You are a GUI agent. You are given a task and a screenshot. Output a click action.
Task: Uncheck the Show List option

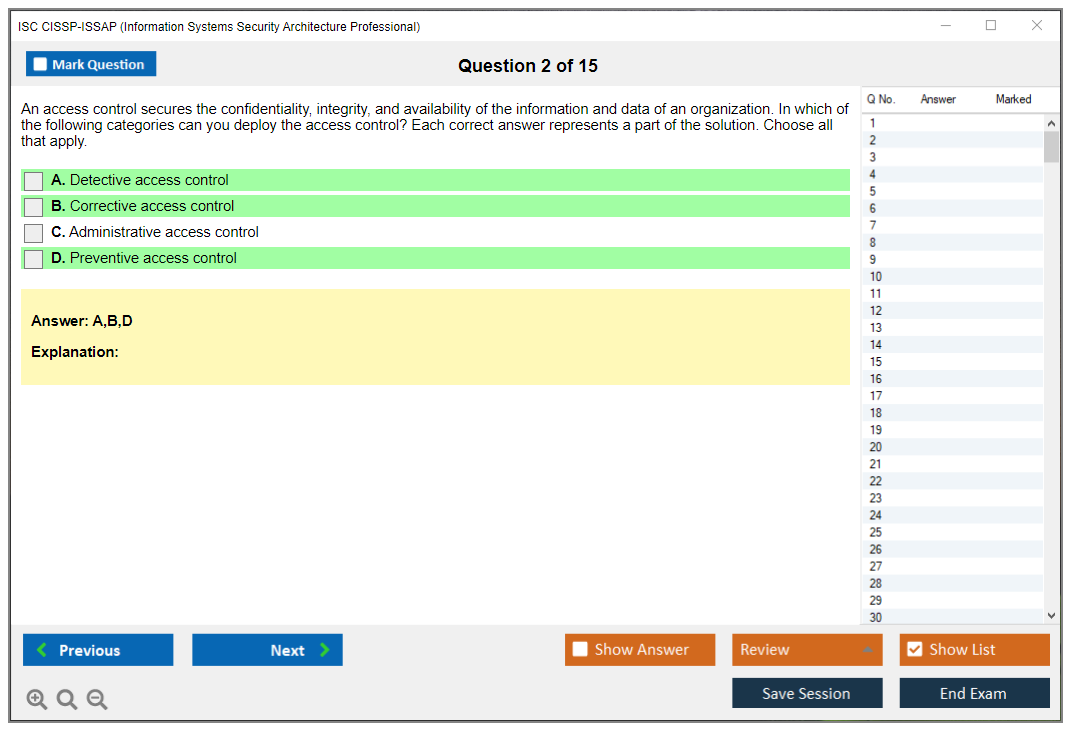point(914,650)
